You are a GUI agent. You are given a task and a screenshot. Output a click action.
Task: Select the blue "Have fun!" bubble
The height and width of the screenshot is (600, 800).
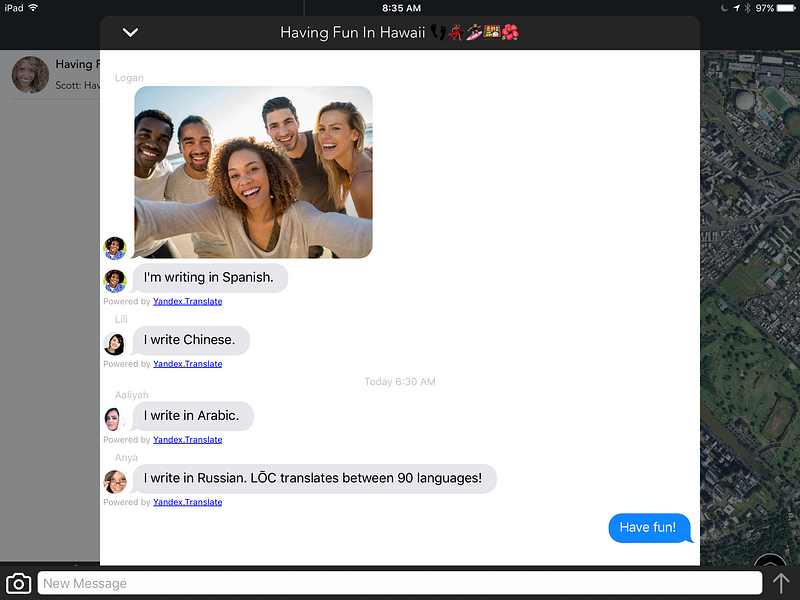click(651, 528)
